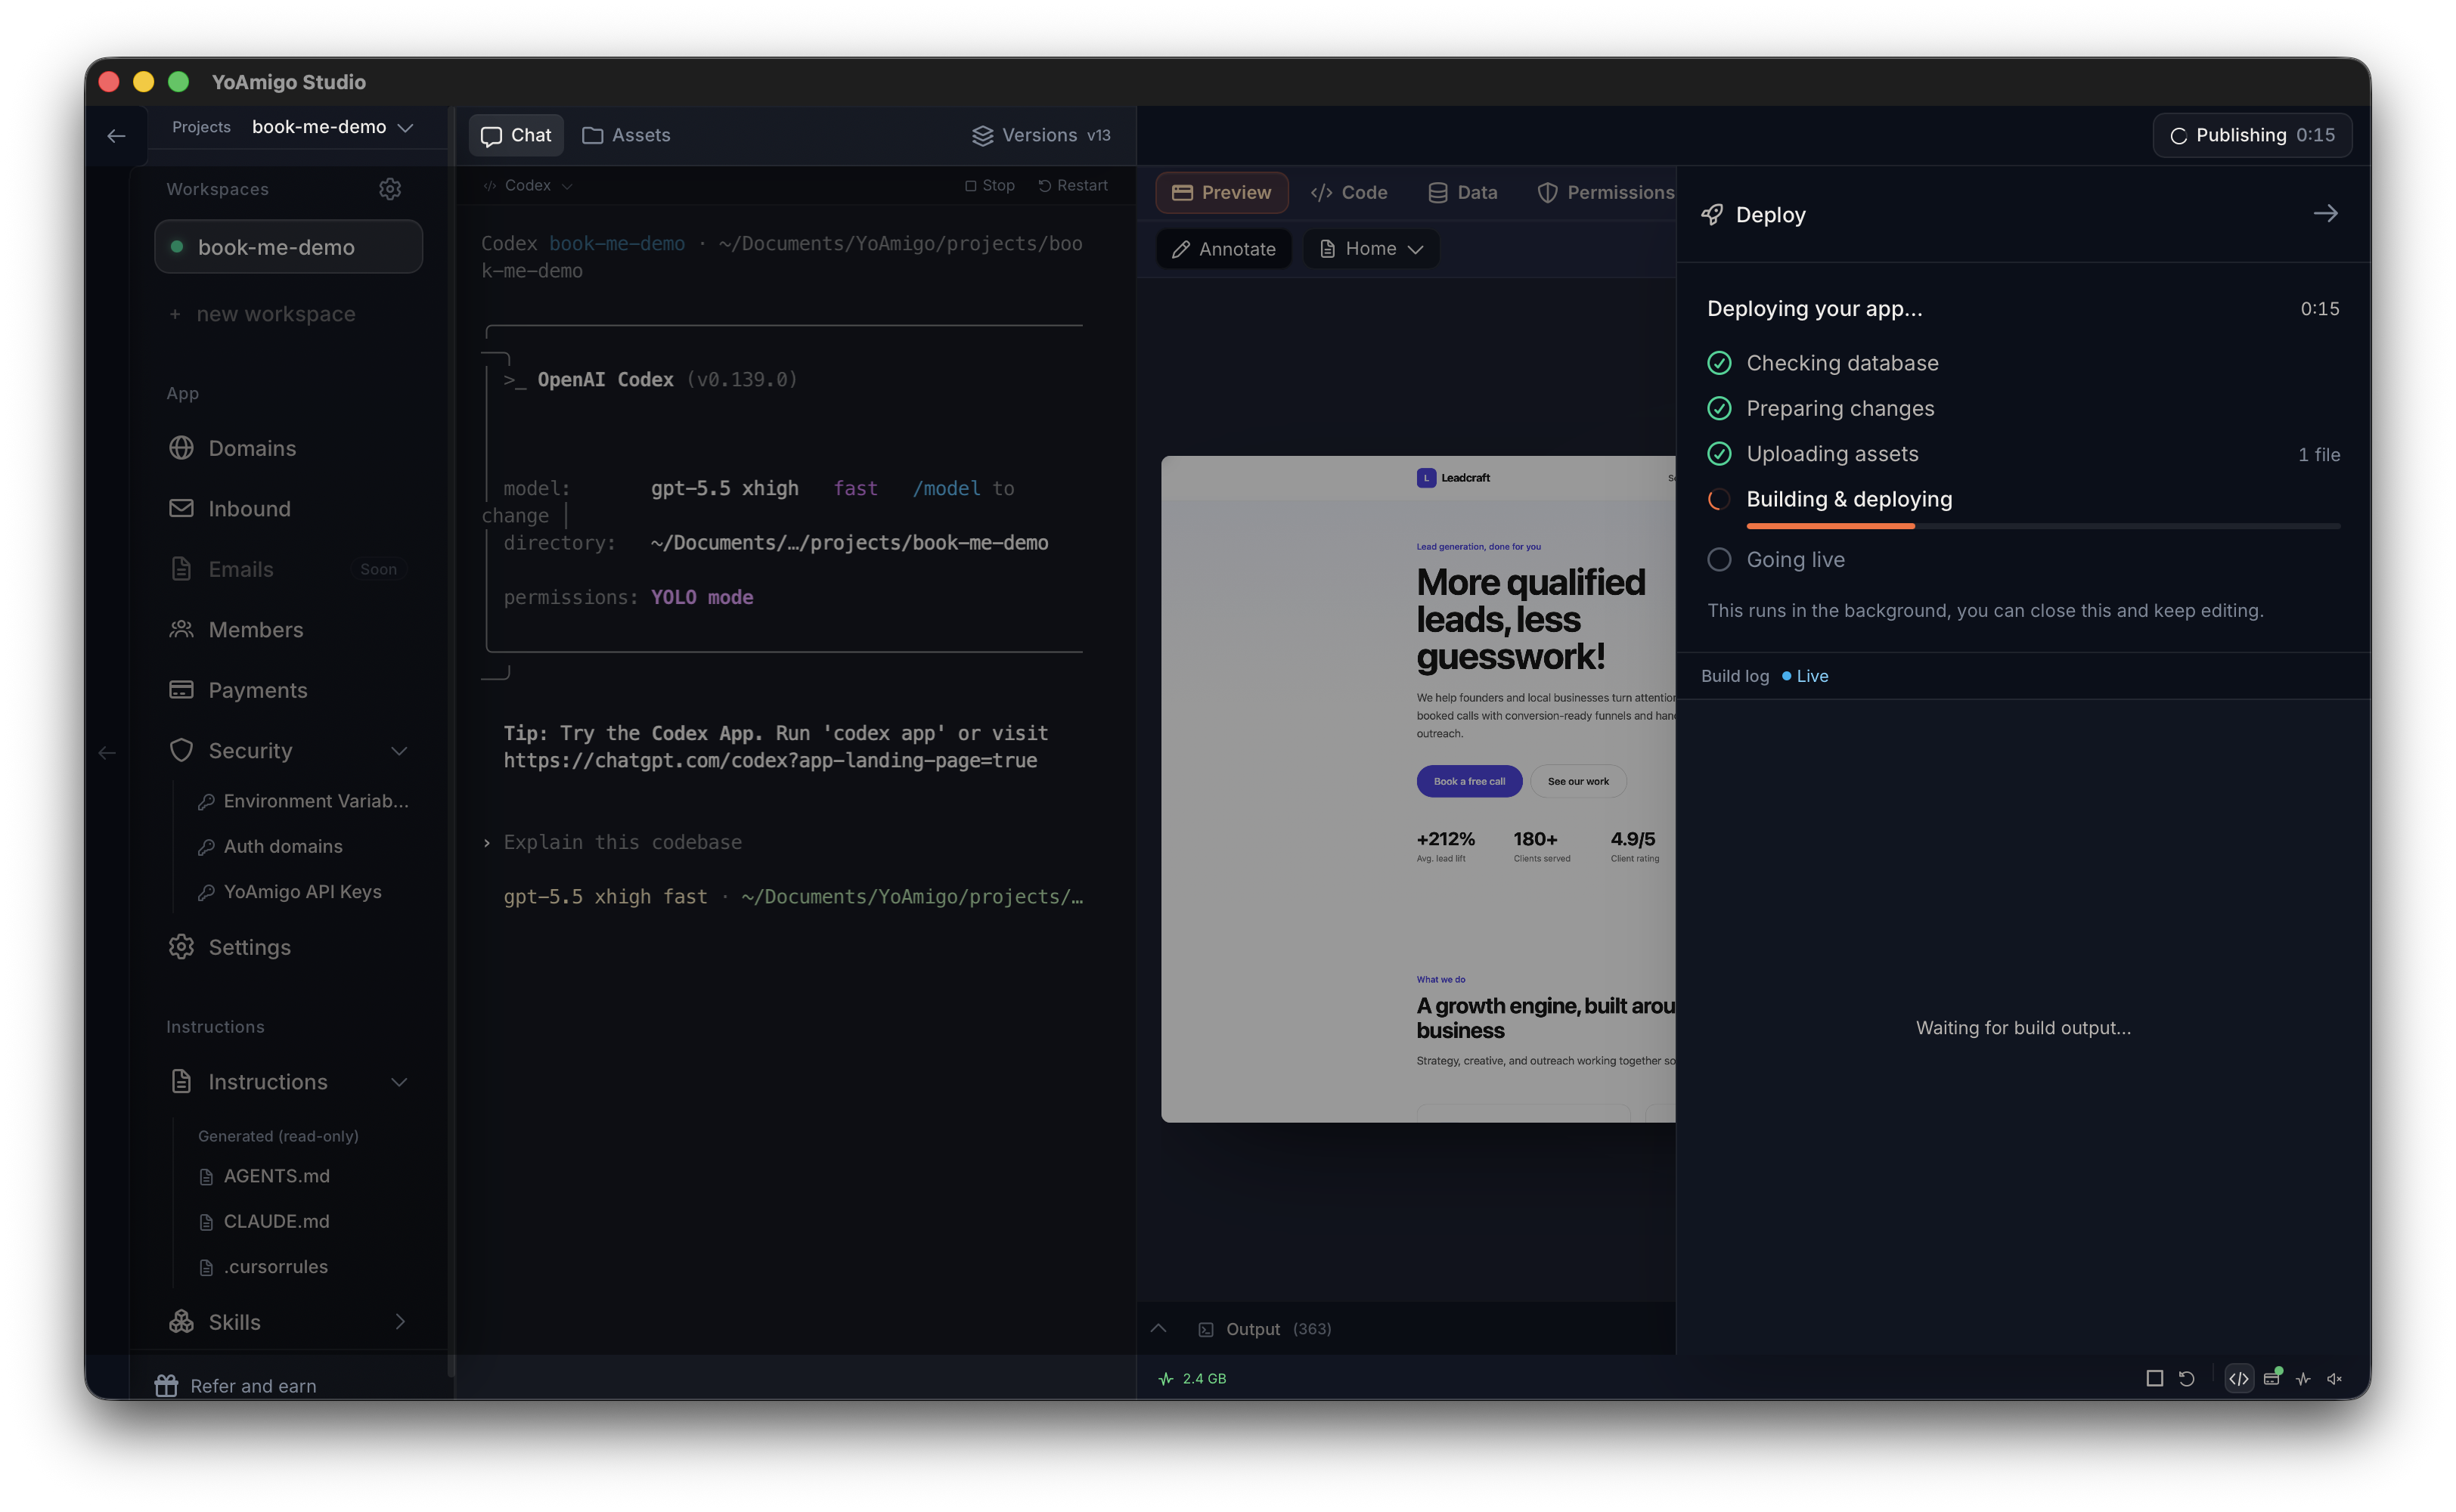Click the 2.4 GB memory indicator

pos(1192,1378)
